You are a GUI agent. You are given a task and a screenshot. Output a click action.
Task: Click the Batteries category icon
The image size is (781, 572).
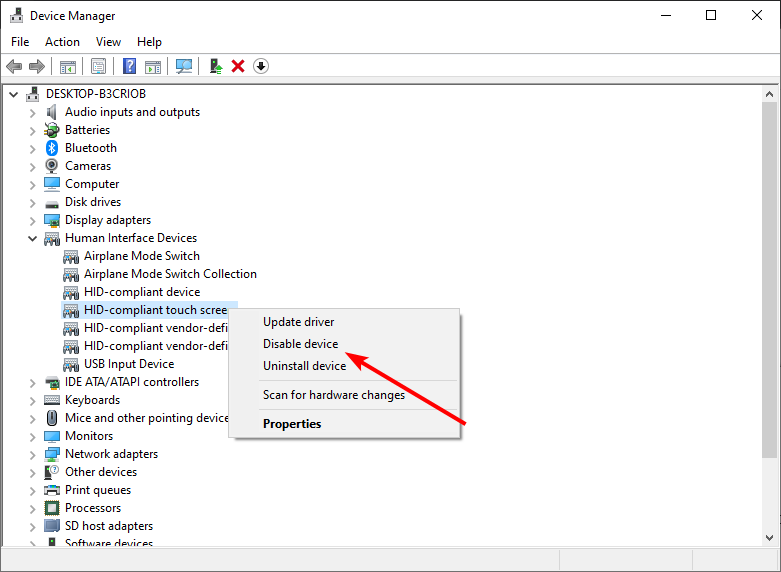pyautogui.click(x=52, y=130)
